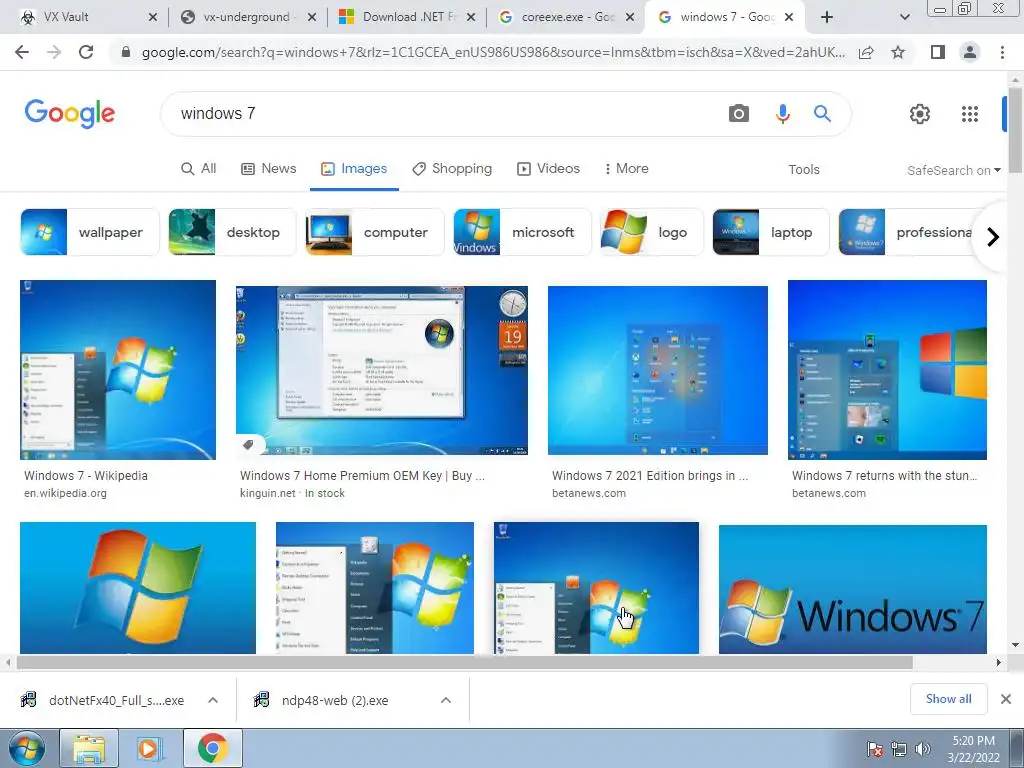This screenshot has height=768, width=1024.
Task: Click the en.wikipedia.org source link
Action: coord(65,494)
